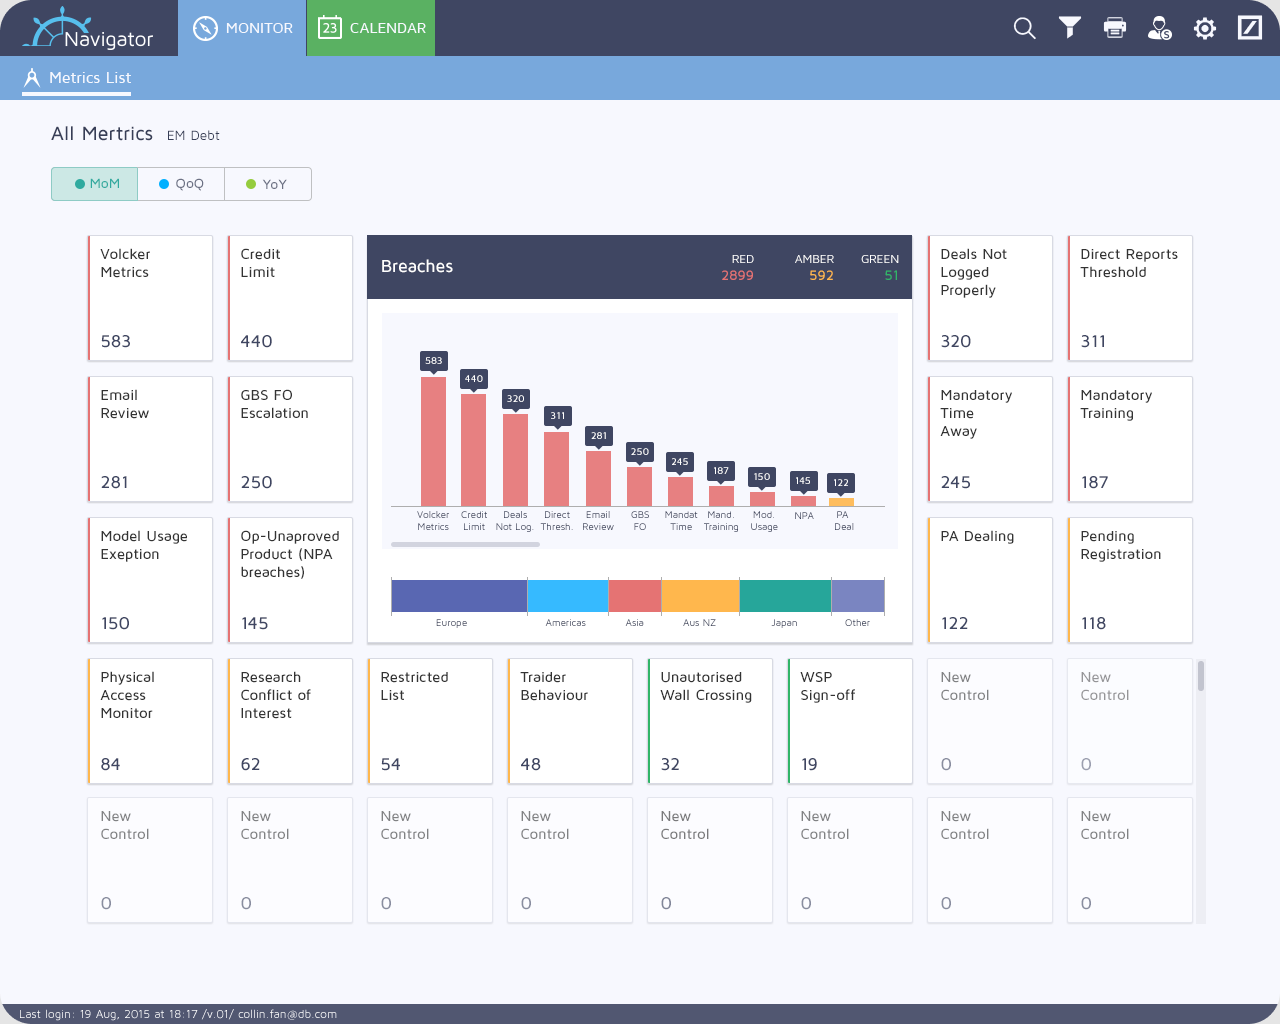This screenshot has height=1024, width=1280.
Task: Click the Americas region segment
Action: pyautogui.click(x=567, y=596)
